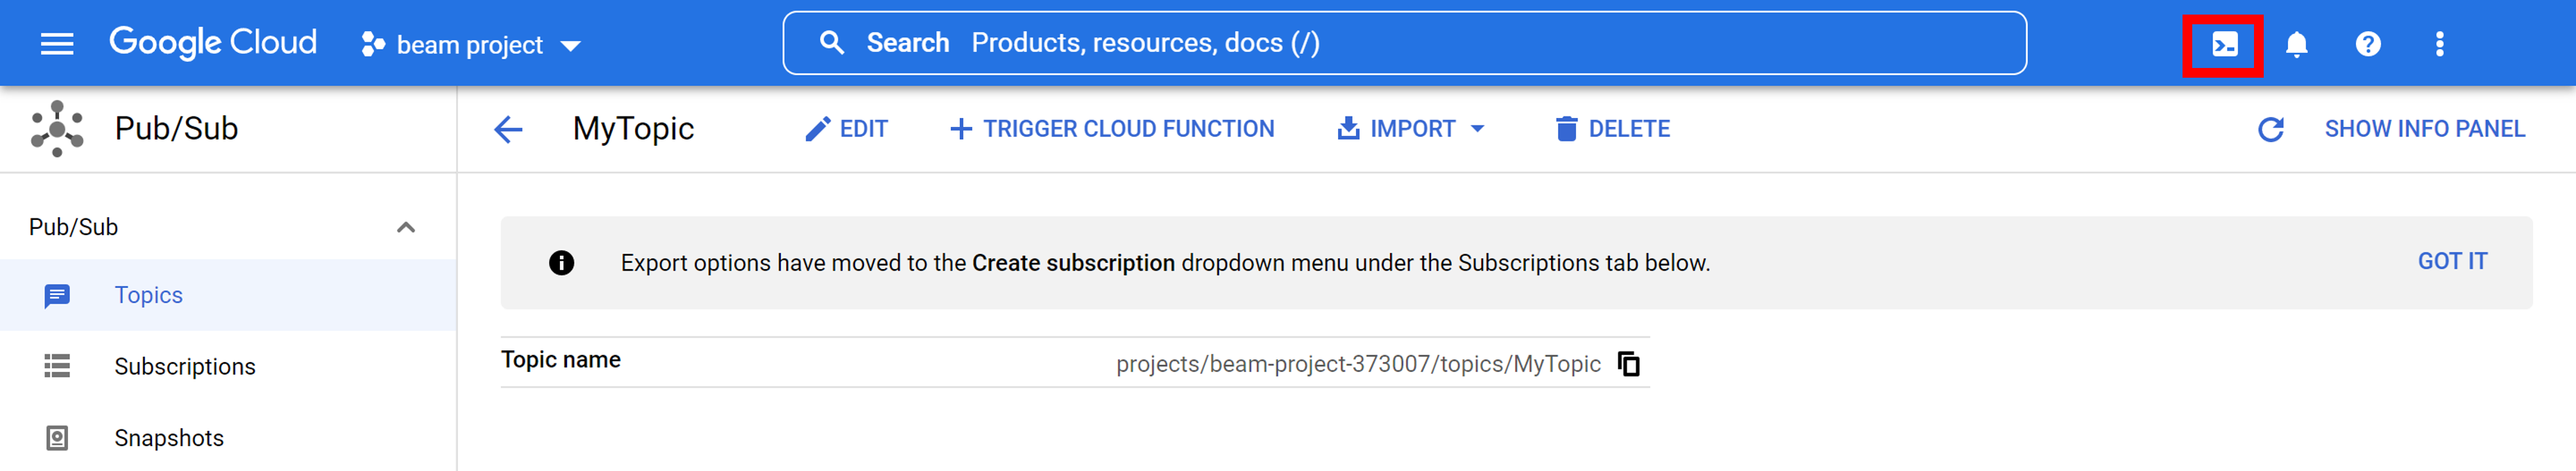Image resolution: width=2576 pixels, height=471 pixels.
Task: Open the three-dot more options menu
Action: 2440,44
